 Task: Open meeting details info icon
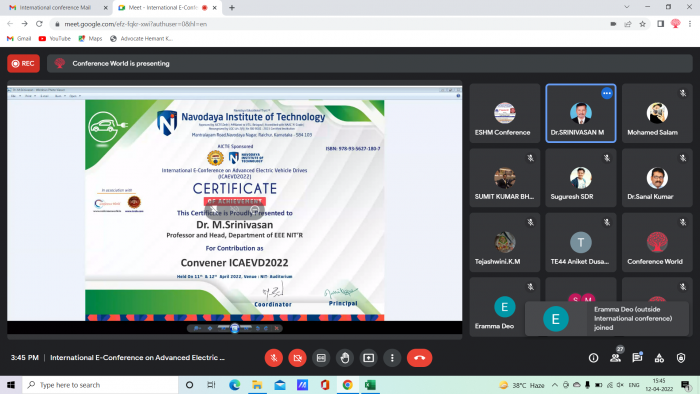coord(593,358)
